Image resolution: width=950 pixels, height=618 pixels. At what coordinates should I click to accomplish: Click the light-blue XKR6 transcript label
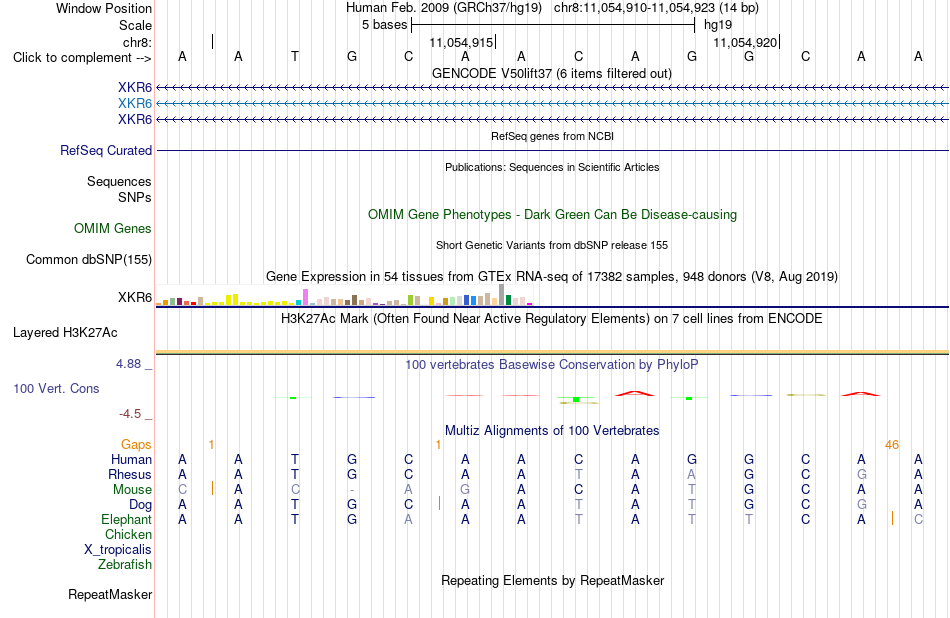(x=135, y=104)
